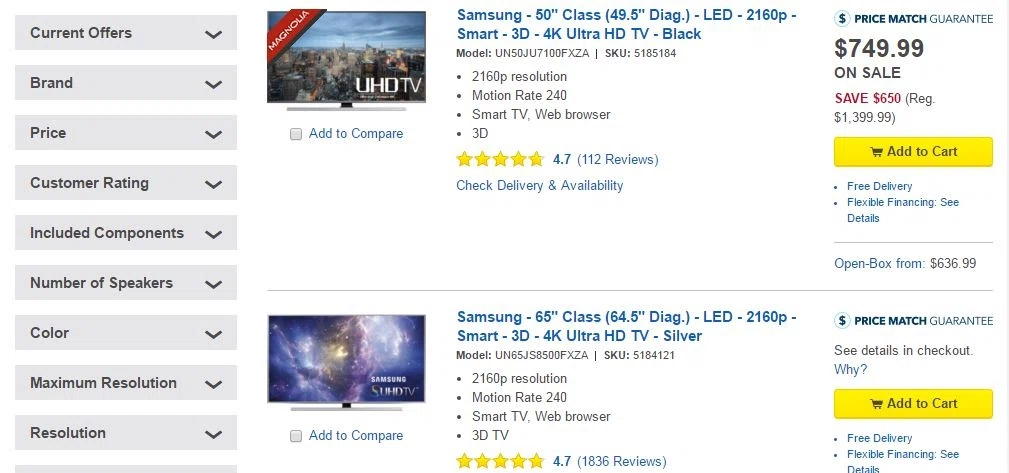Open the 112 Reviews link
This screenshot has height=473, width=1009.
[x=618, y=159]
